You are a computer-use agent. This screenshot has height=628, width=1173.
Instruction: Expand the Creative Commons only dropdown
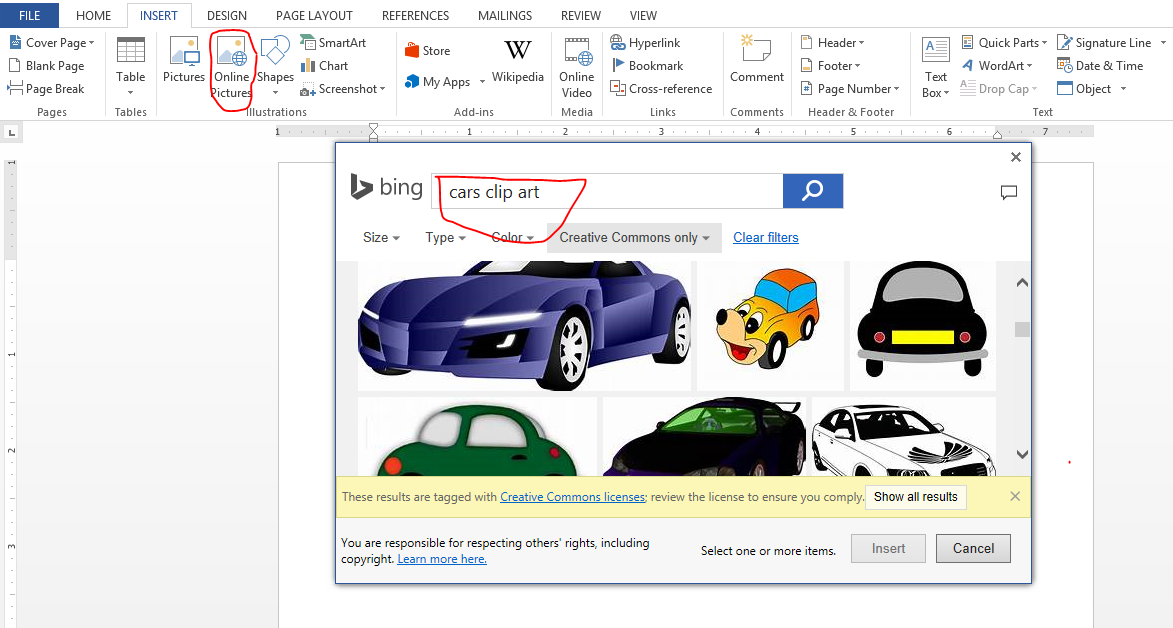(x=634, y=238)
